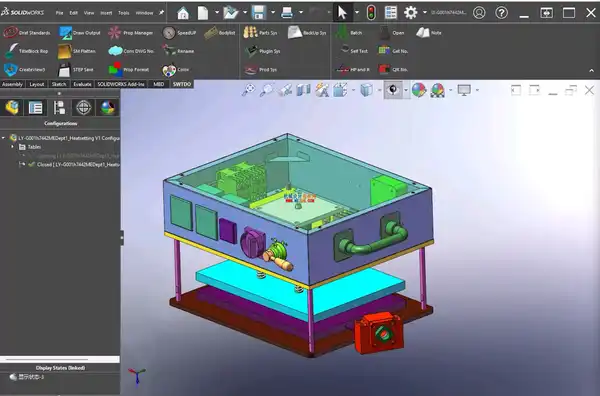Click the Parts Sys icon
Screen dimensions: 600x396
tap(250, 33)
